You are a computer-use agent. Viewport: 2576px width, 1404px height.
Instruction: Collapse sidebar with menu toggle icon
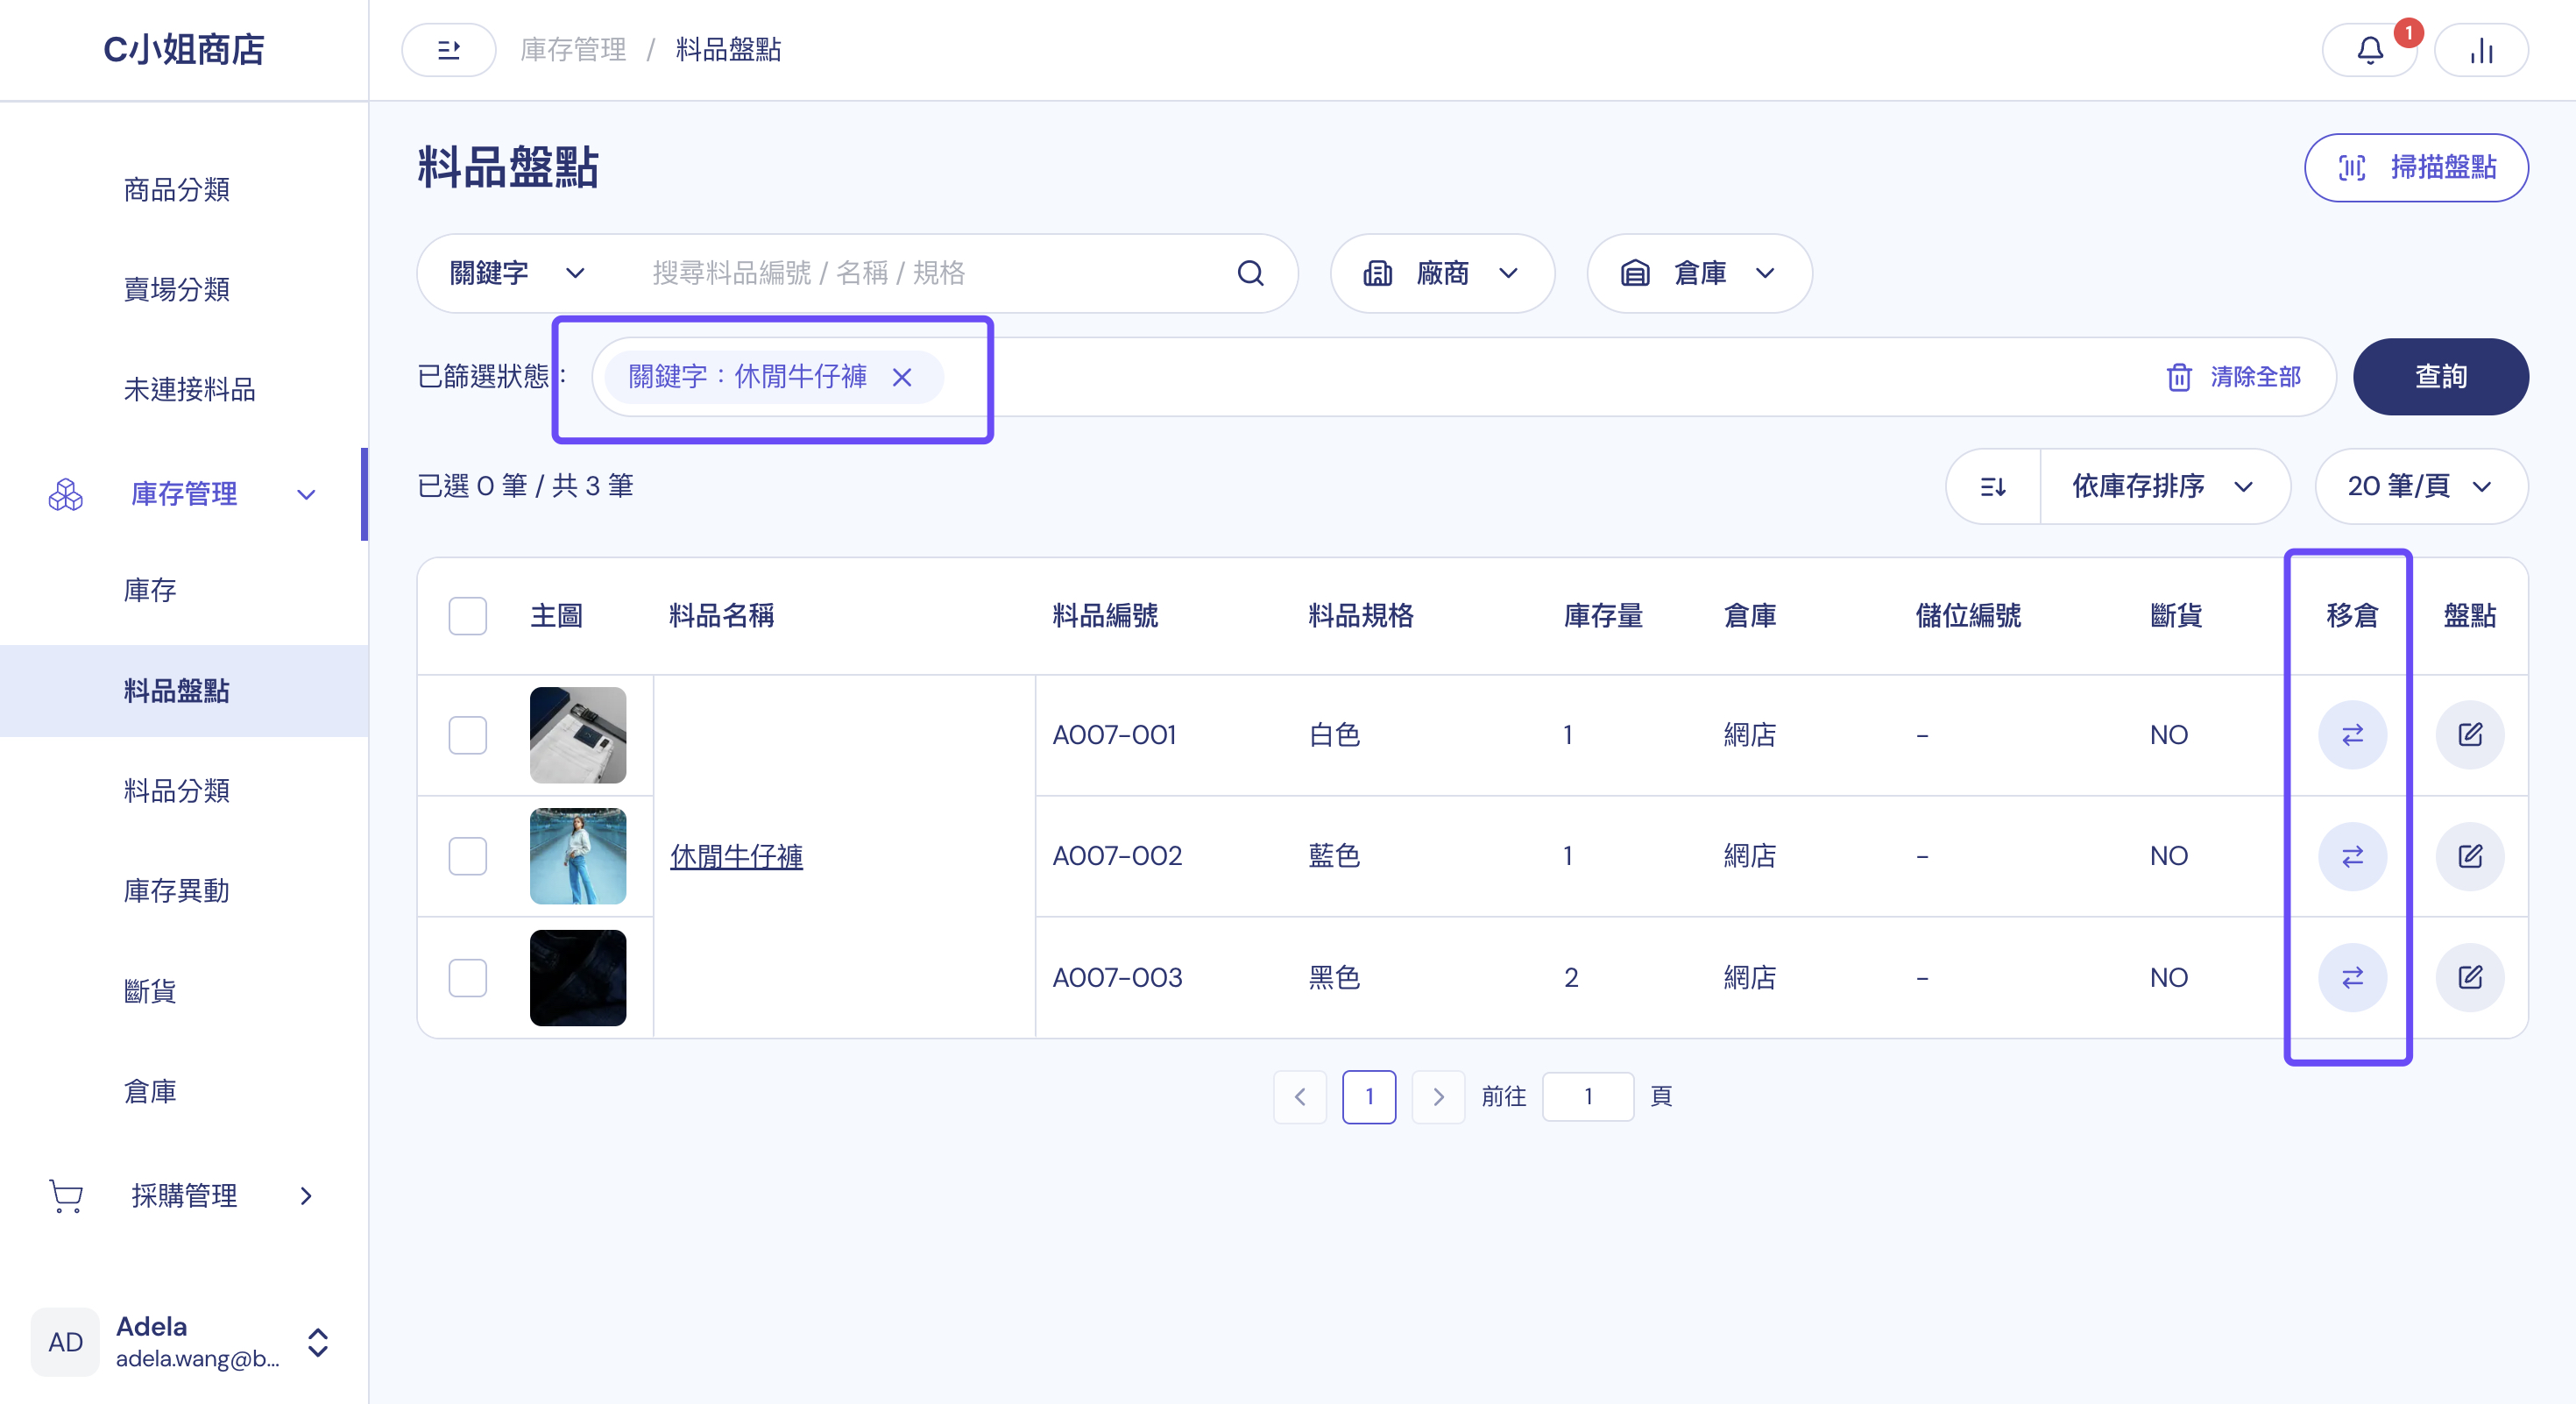click(x=449, y=50)
